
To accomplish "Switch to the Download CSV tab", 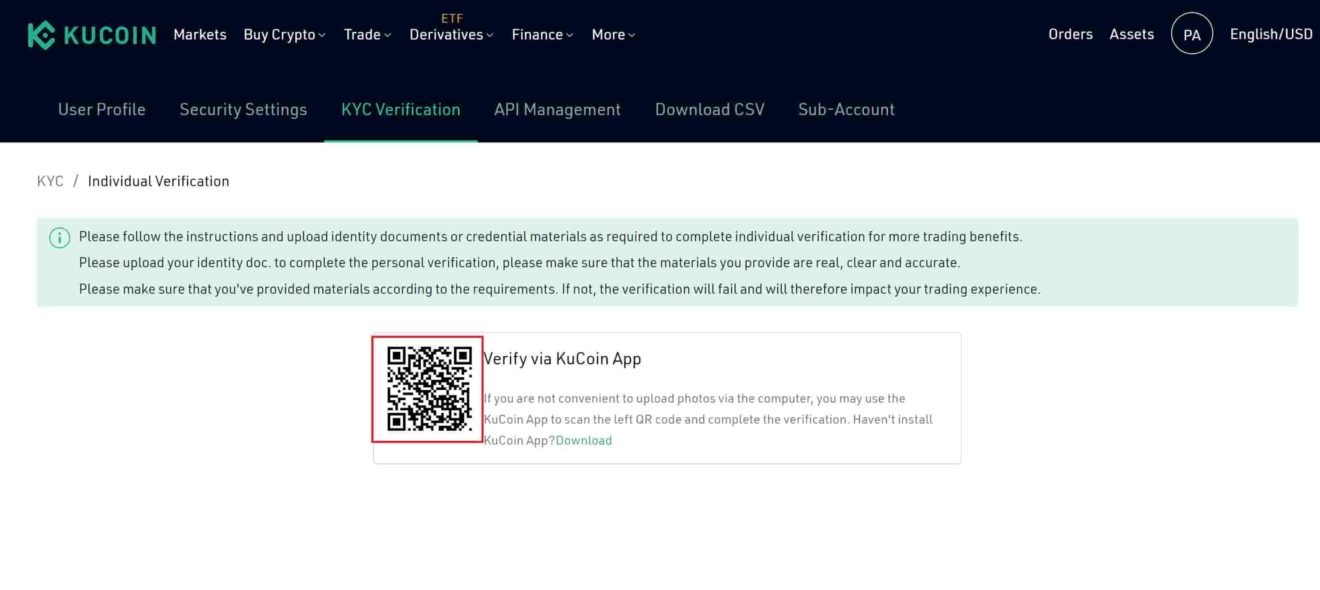I will (709, 109).
